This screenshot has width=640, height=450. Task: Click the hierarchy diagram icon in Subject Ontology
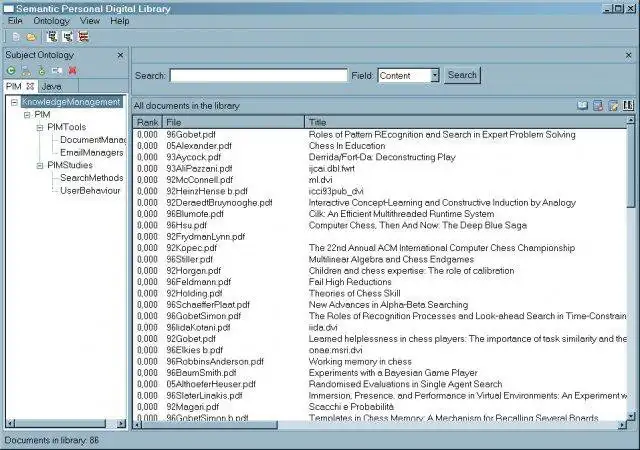pos(26,71)
